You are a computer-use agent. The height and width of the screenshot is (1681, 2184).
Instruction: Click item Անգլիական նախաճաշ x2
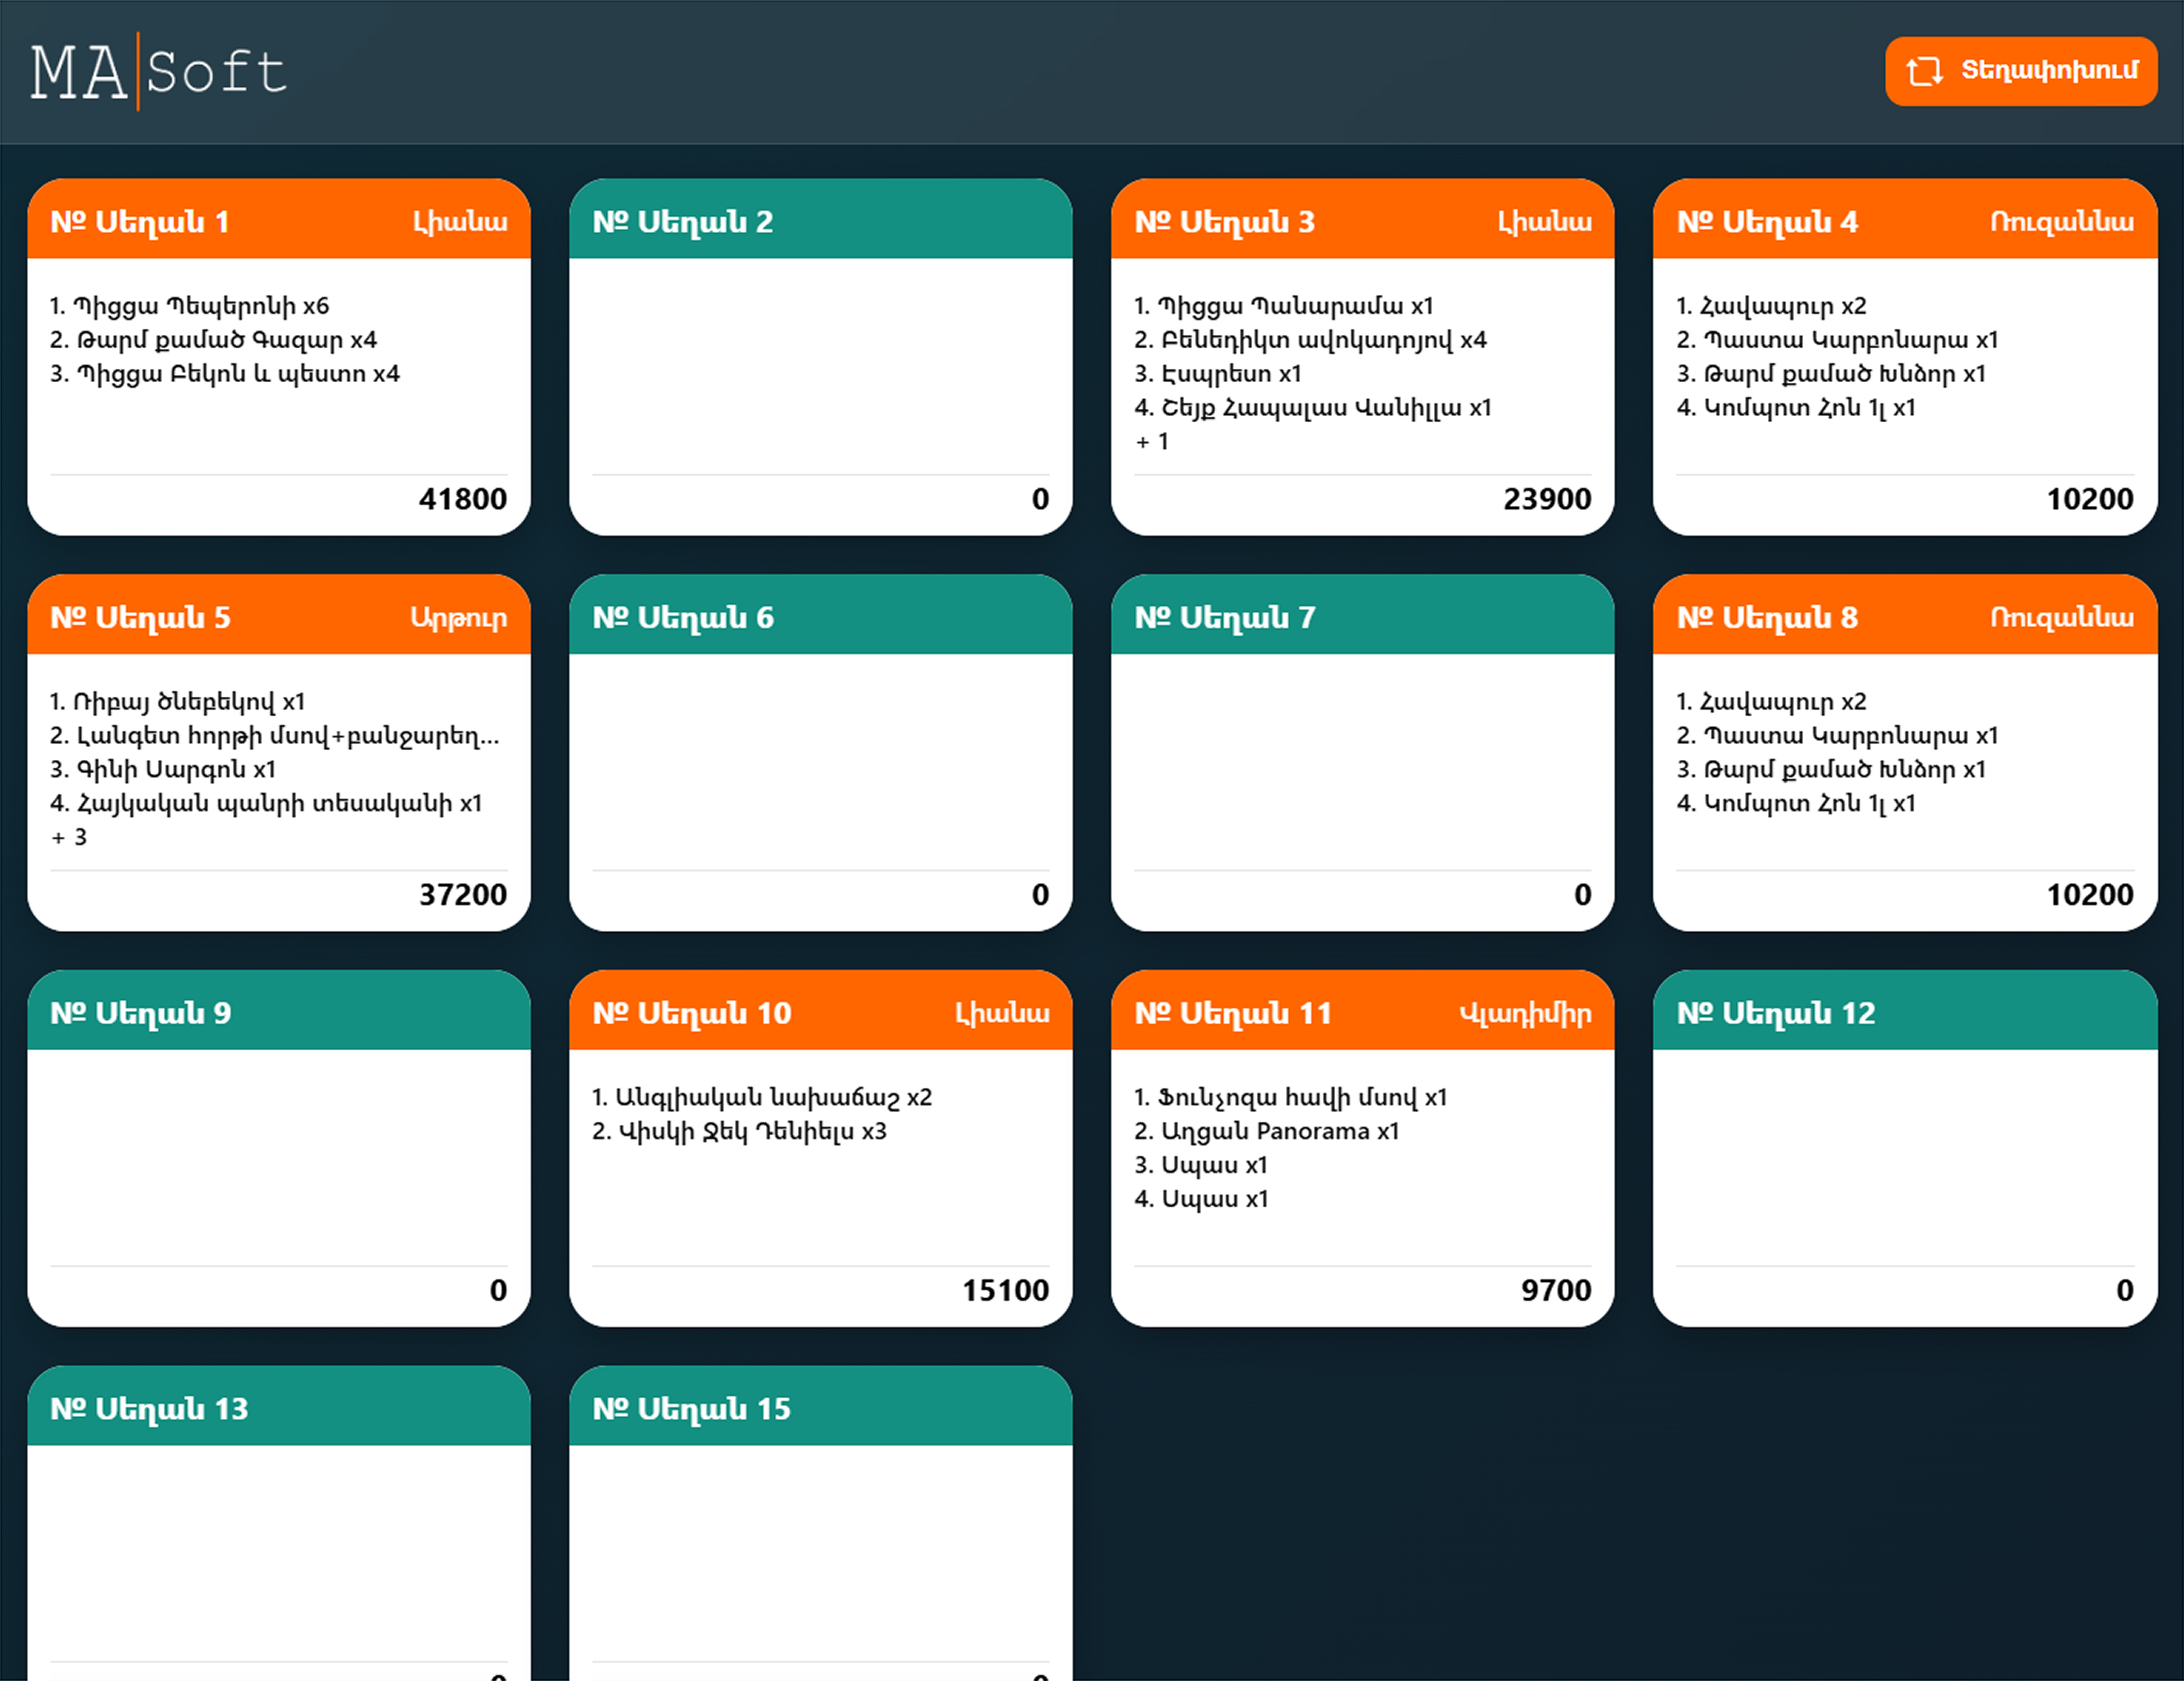(762, 1098)
